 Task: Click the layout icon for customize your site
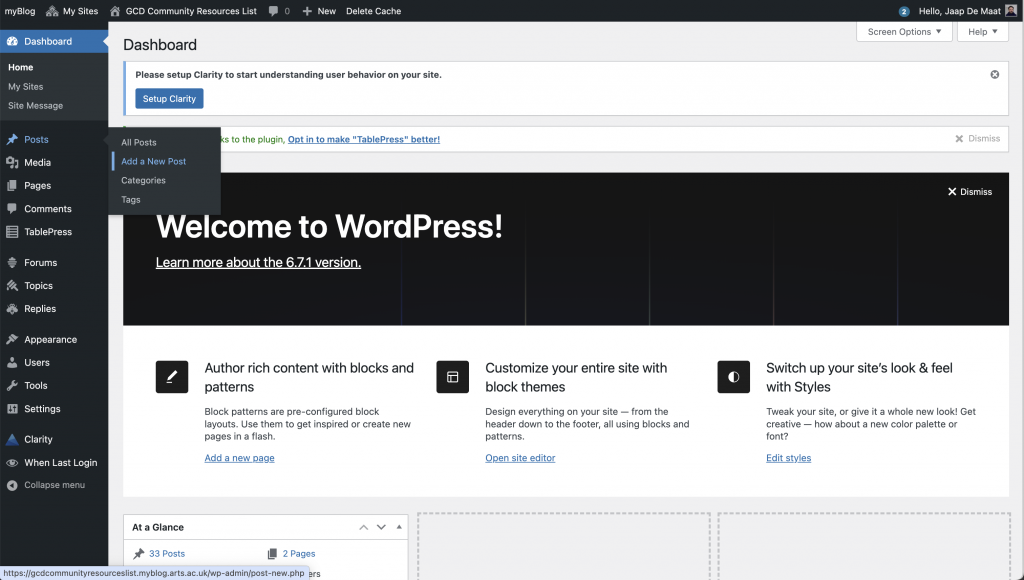[453, 377]
